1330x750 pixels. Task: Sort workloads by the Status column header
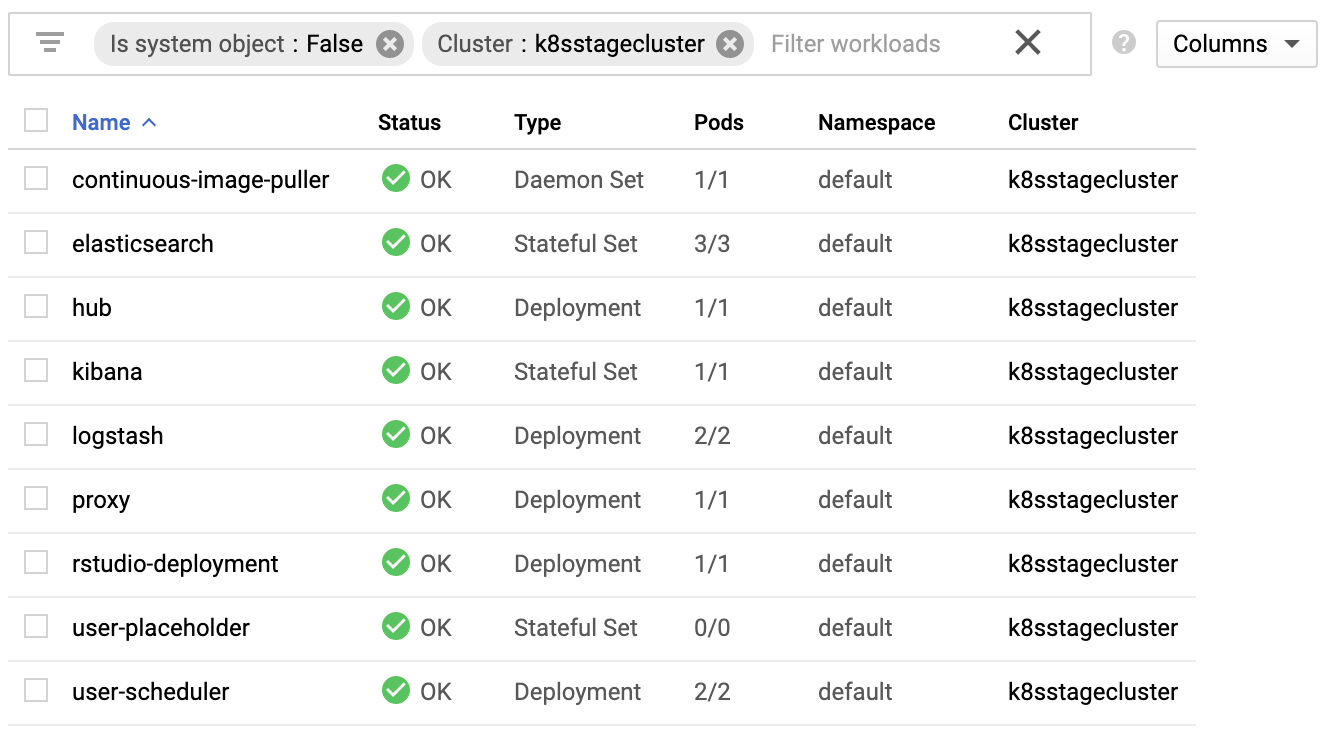point(409,123)
